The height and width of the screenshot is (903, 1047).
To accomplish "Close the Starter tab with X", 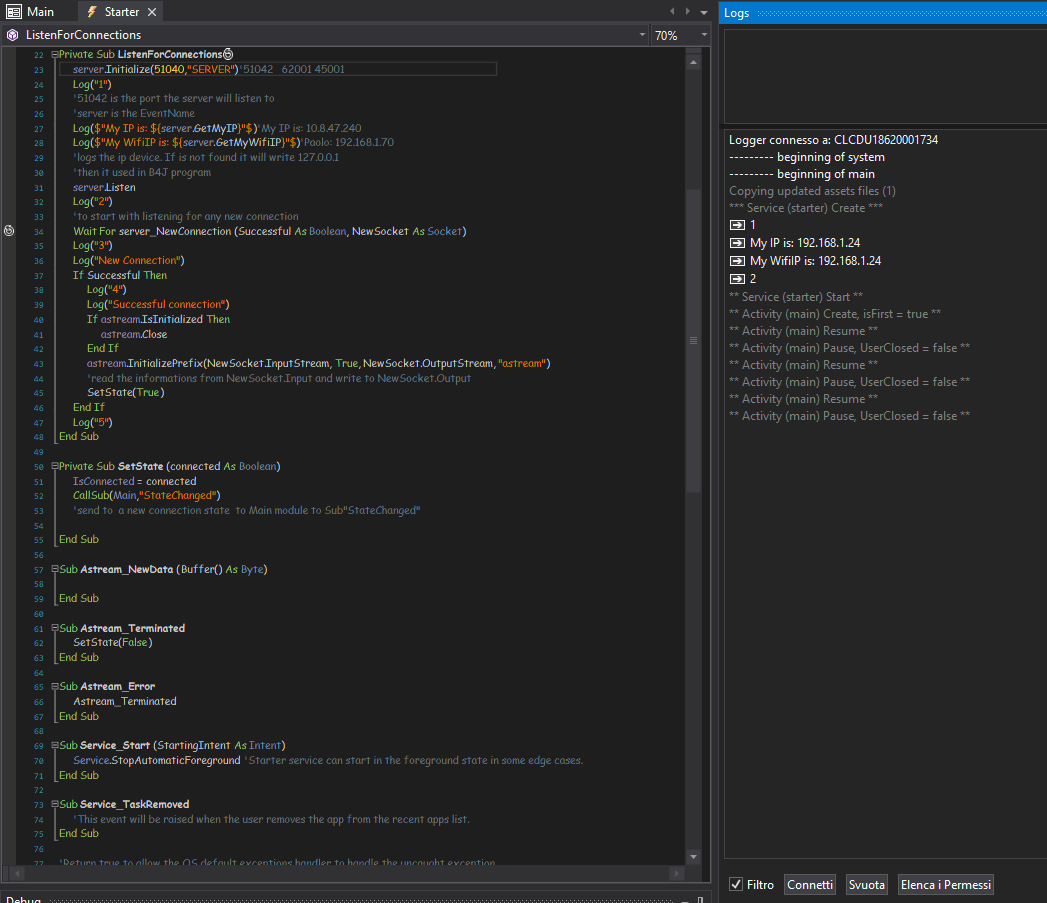I will 151,12.
